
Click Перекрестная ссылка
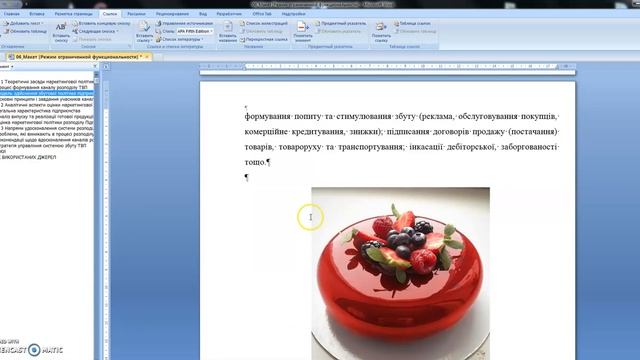[264, 40]
